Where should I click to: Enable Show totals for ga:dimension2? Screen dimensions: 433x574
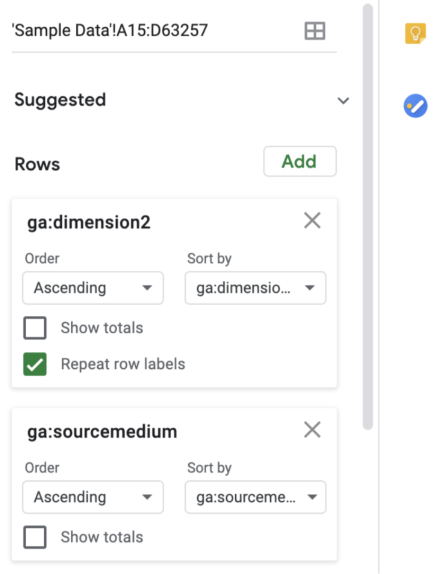pyautogui.click(x=35, y=328)
